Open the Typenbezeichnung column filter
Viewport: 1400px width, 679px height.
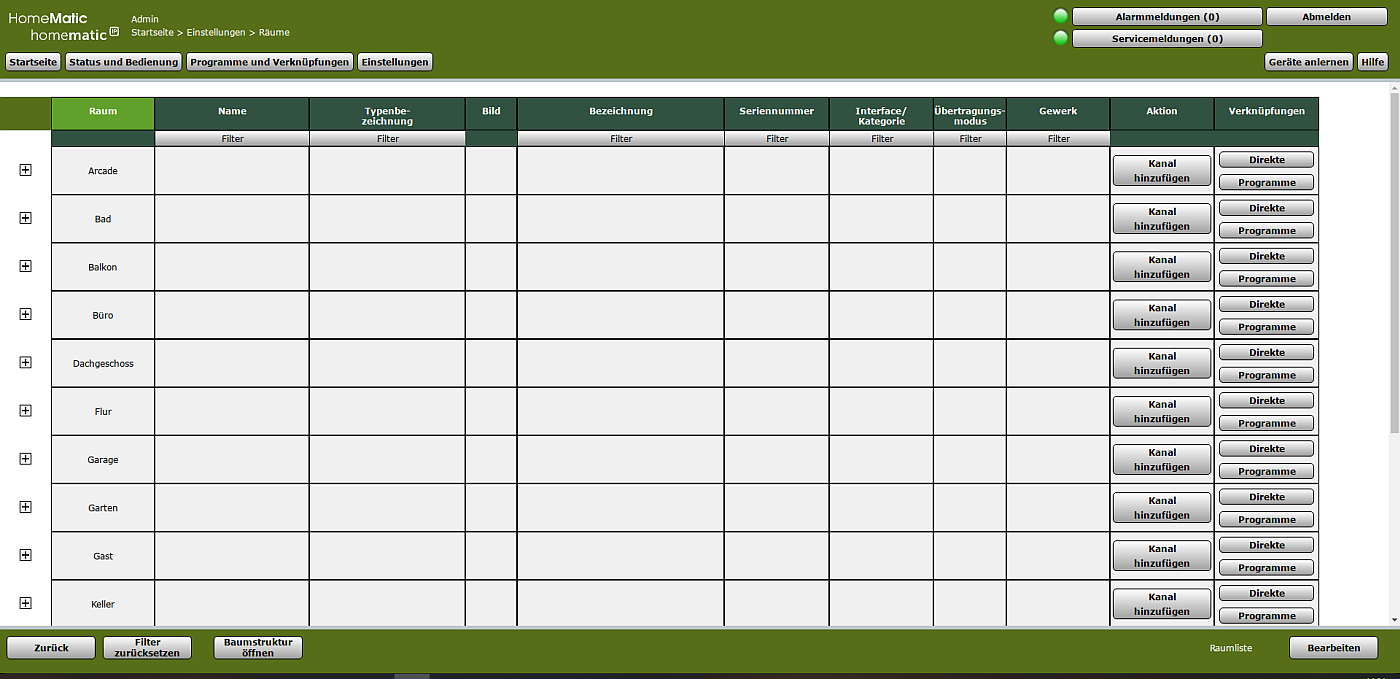coord(388,139)
